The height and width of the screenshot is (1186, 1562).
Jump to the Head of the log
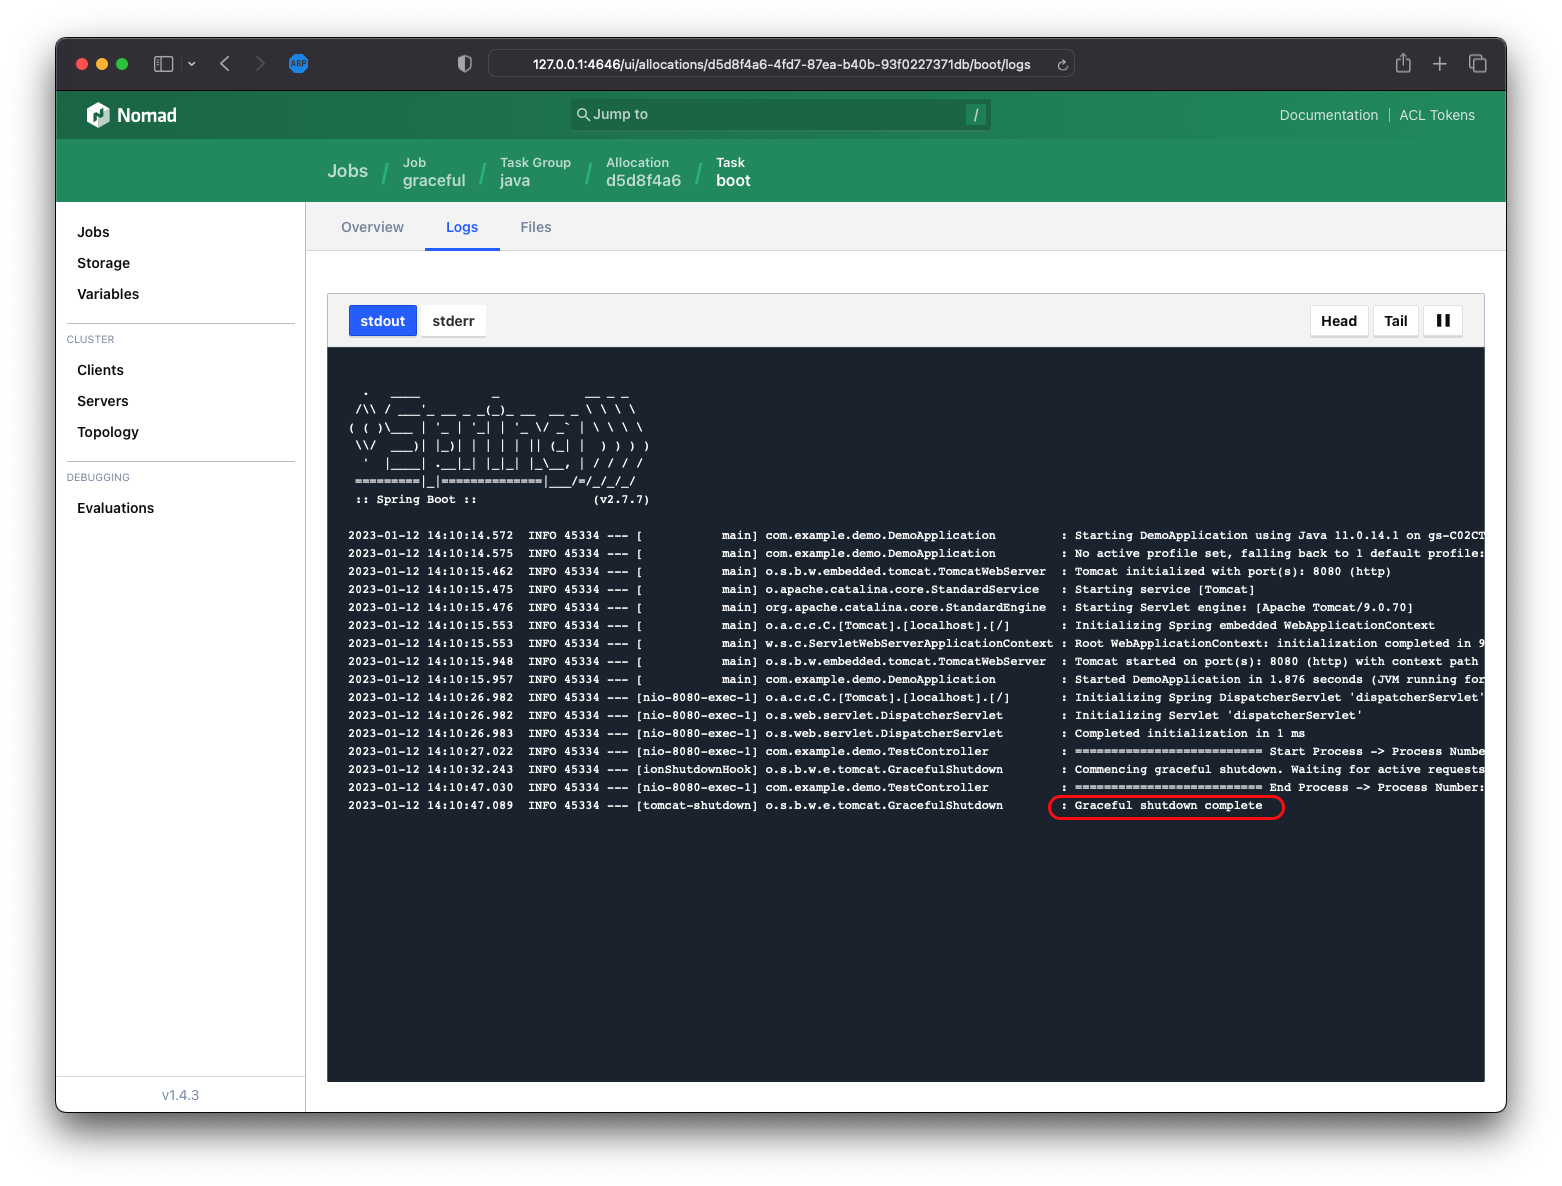(1338, 321)
